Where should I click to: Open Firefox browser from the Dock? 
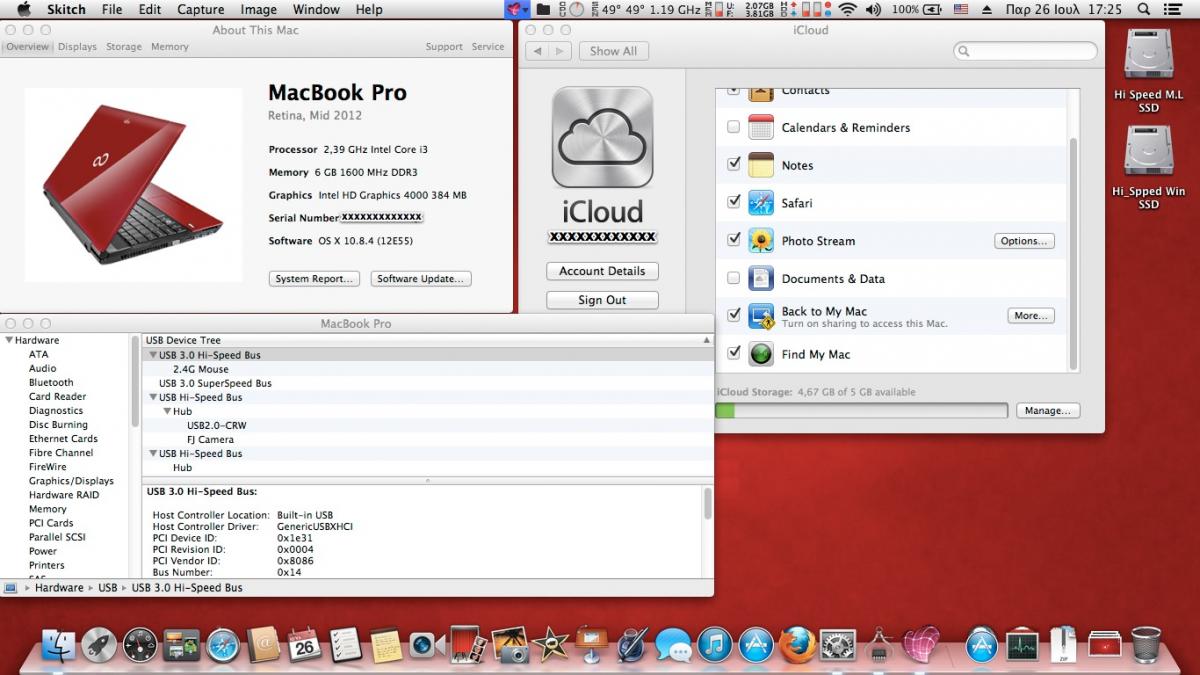click(797, 645)
